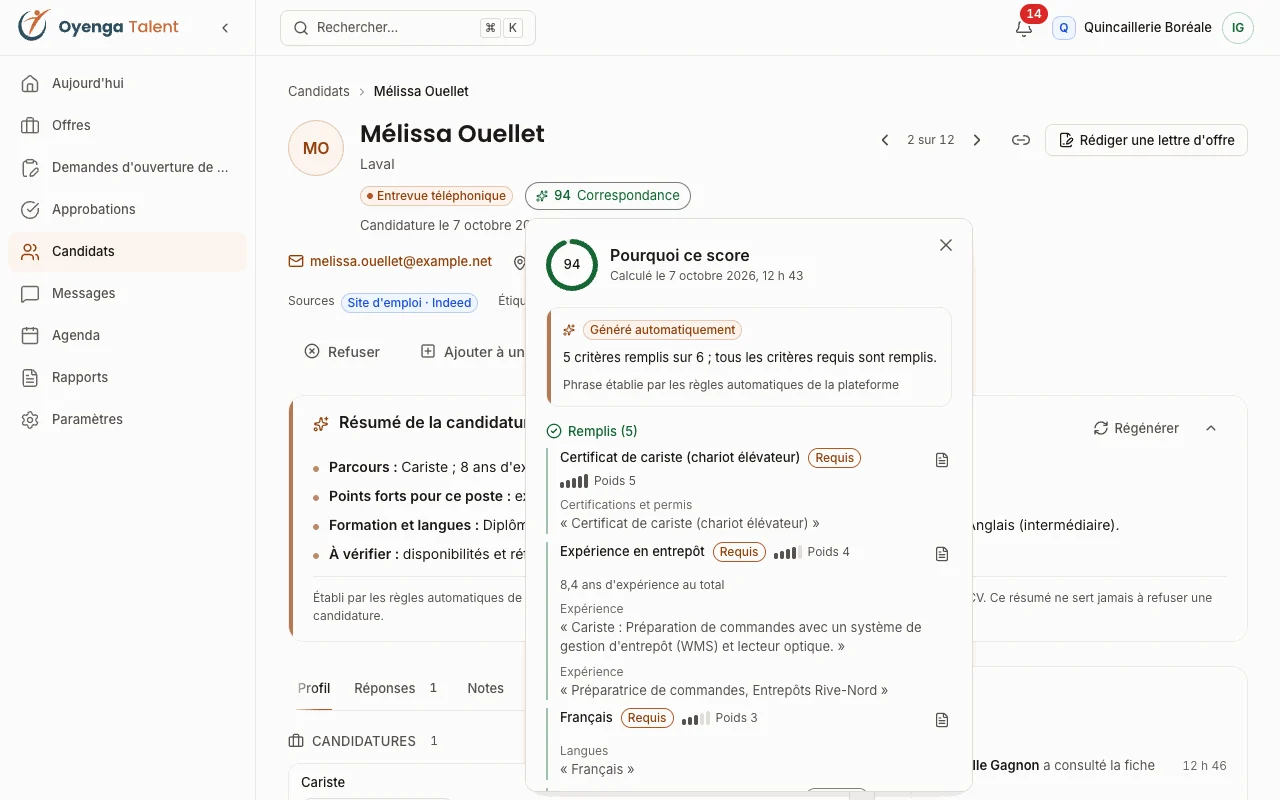This screenshot has width=1280, height=800.
Task: Click the Refuser button
Action: [x=342, y=352]
